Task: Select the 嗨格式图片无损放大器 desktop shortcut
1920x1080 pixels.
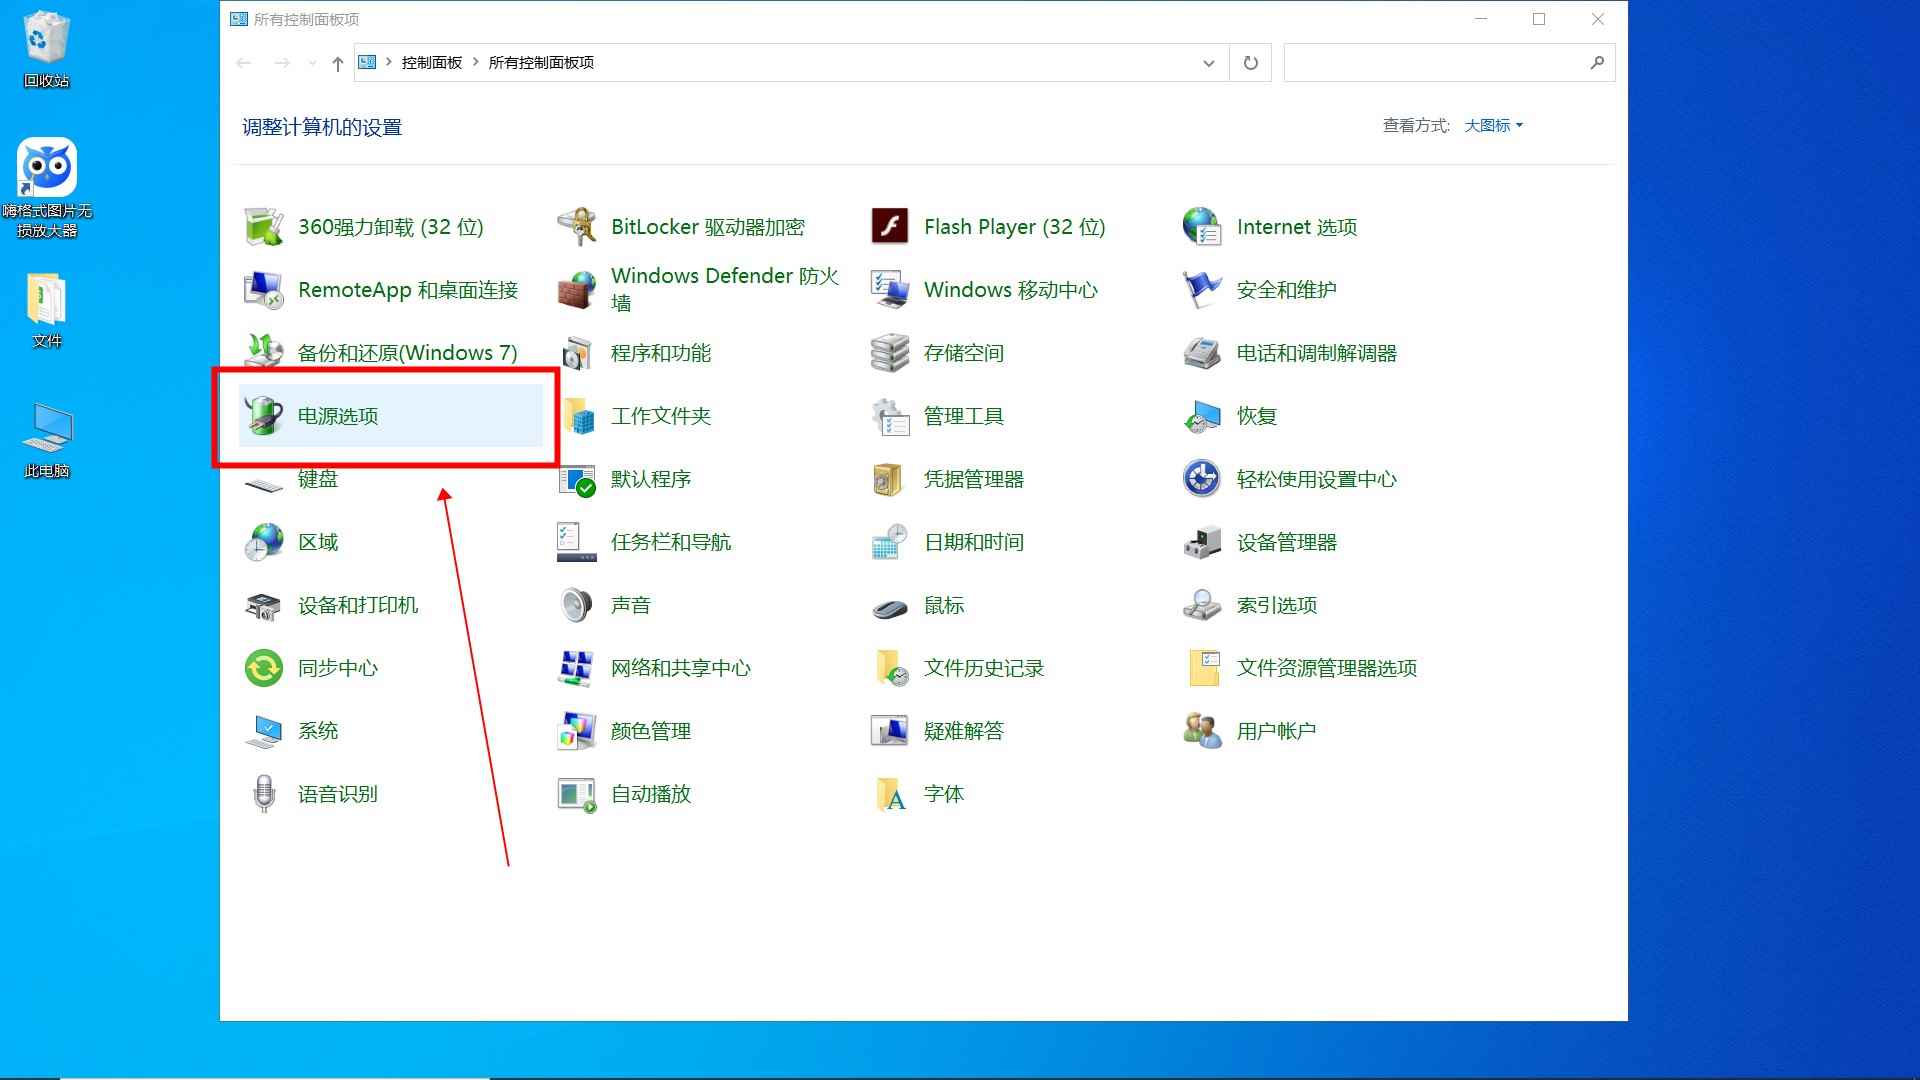Action: 47,188
